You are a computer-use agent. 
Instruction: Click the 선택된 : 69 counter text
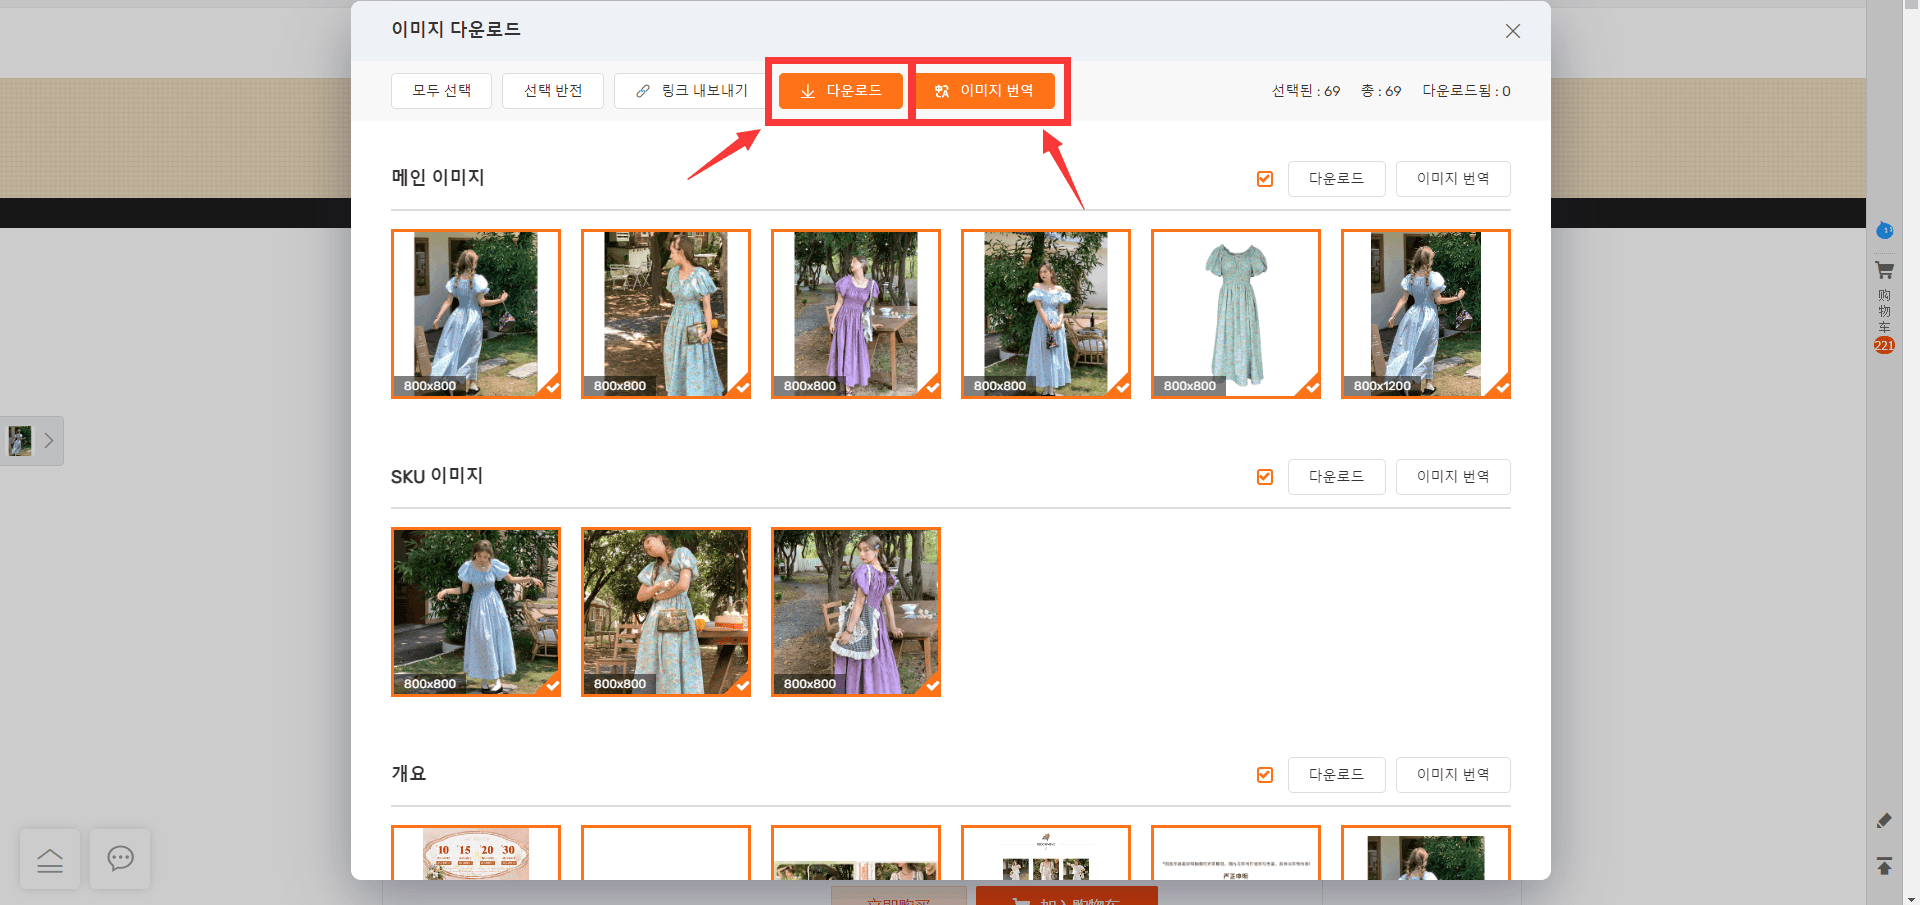(x=1306, y=91)
